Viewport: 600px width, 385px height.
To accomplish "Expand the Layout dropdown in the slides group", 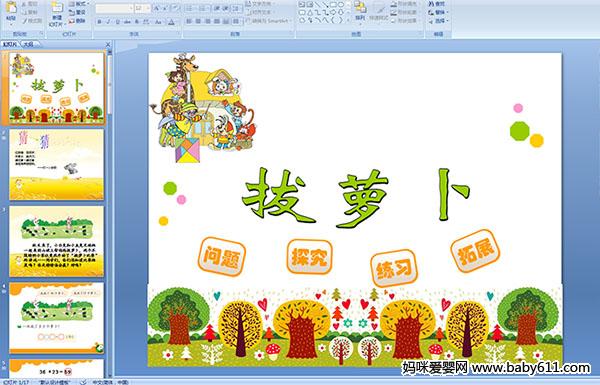I will [x=78, y=4].
